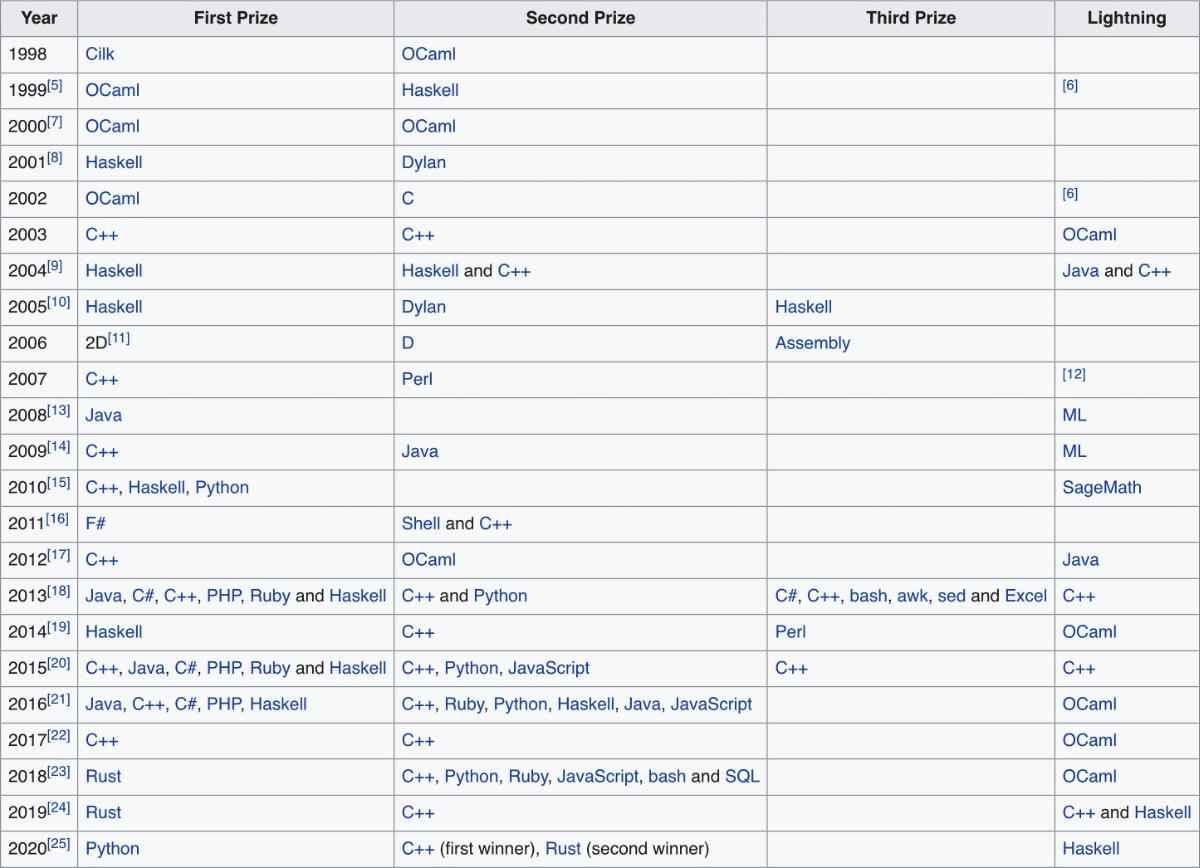
Task: Click footnote [12] in 2007 Lightning cell
Action: tap(1074, 375)
